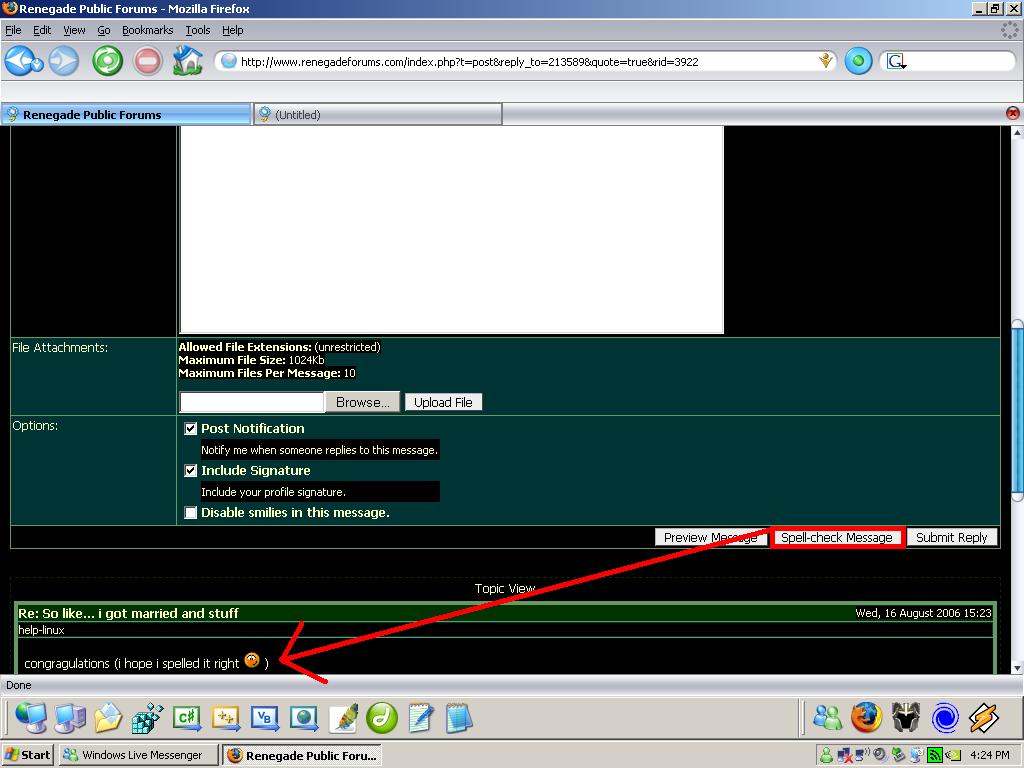Enable Disable smilies in this message

pos(191,513)
